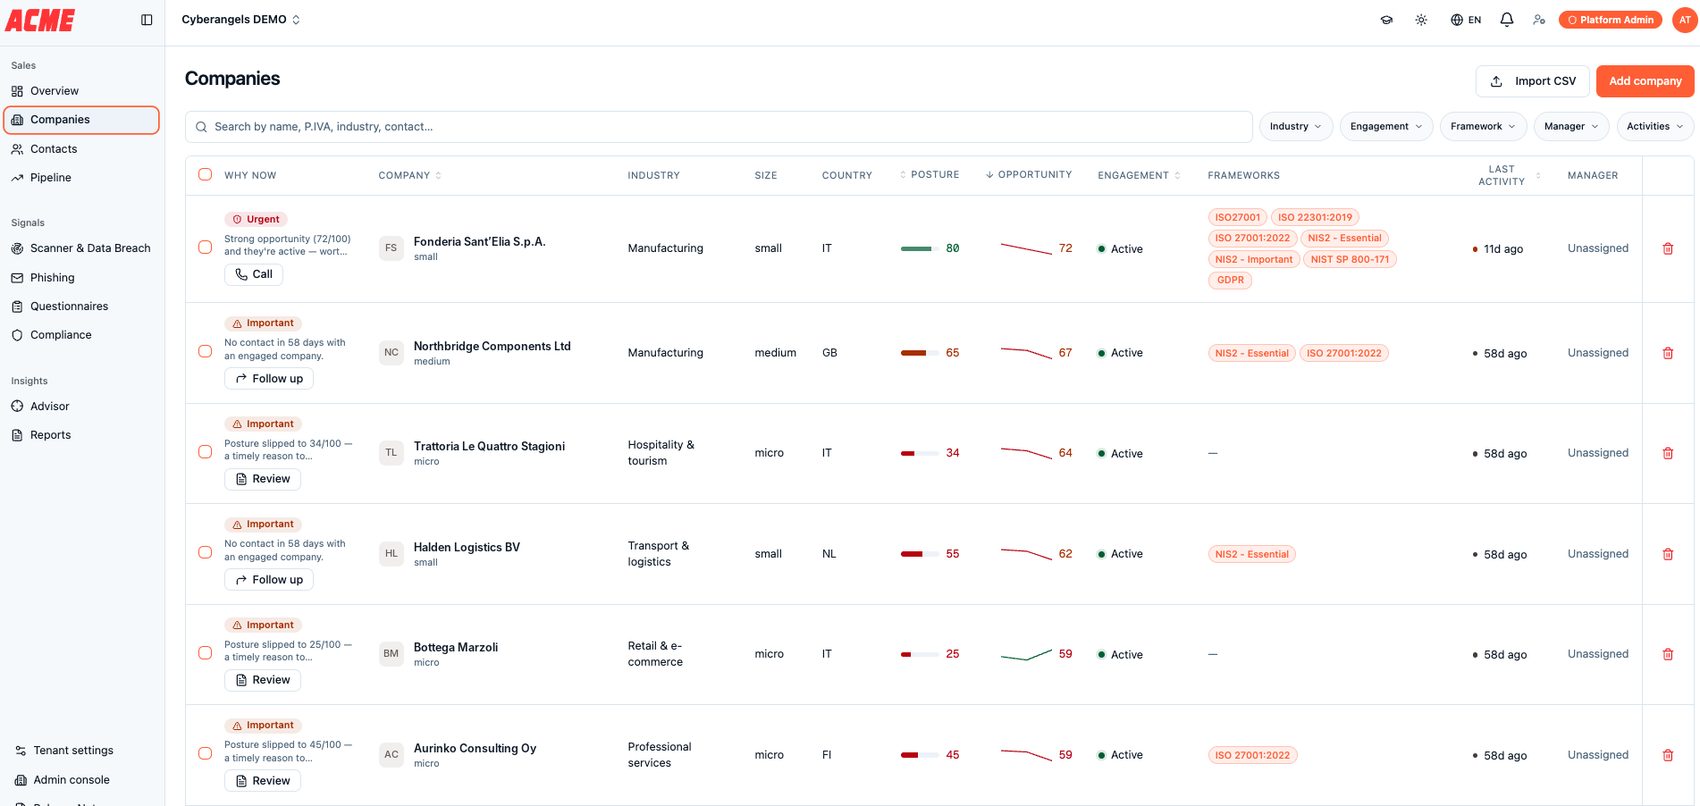Click the Import CSV button
Viewport: 1700px width, 806px height.
click(x=1532, y=81)
